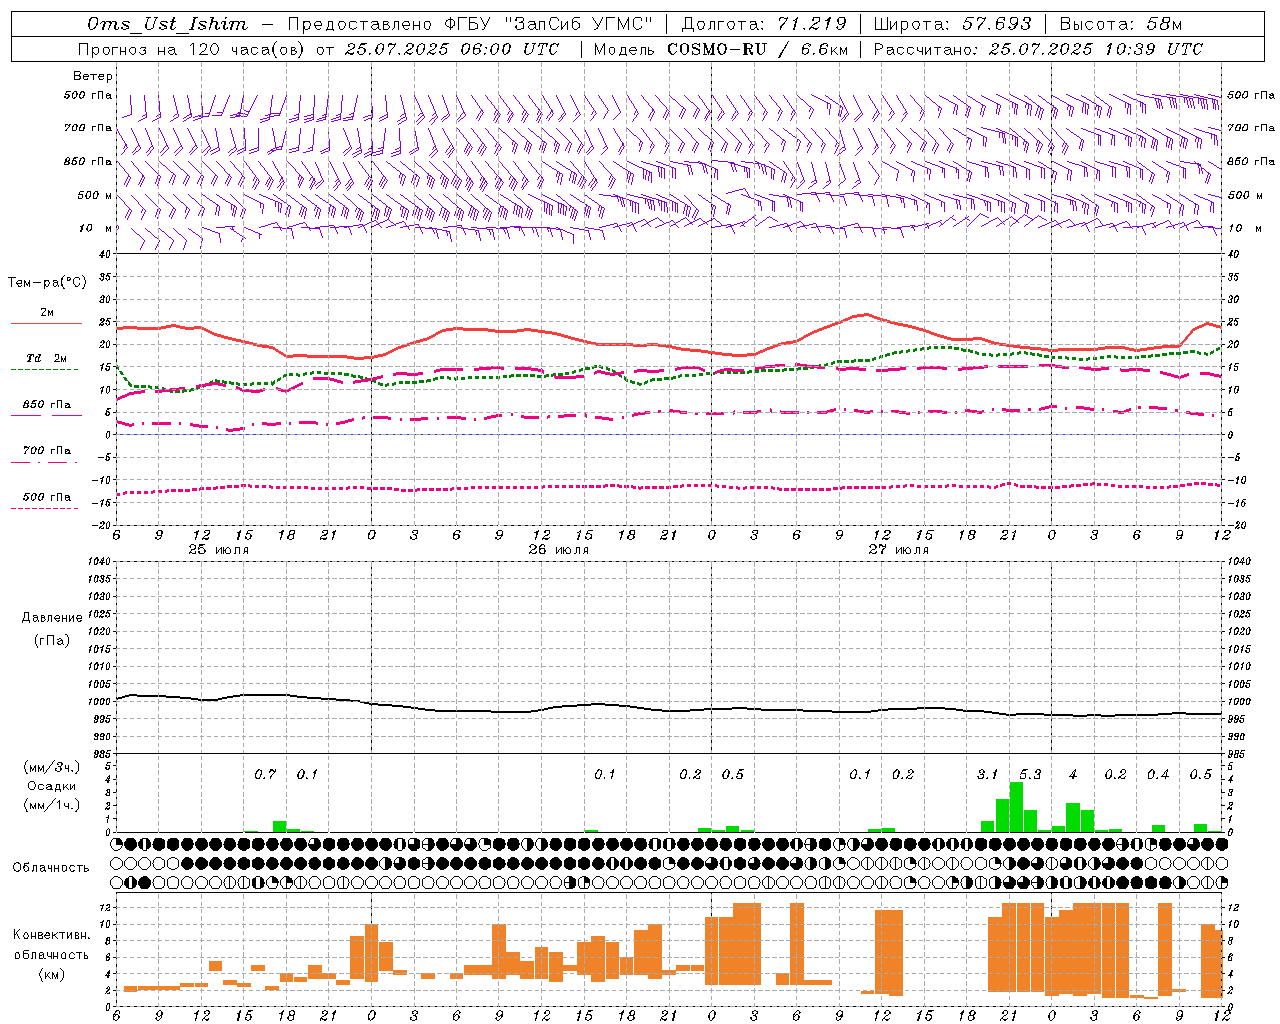Click the 850 гПа temperature legend entry
Viewport: 1280px width, 1024px height.
point(47,408)
